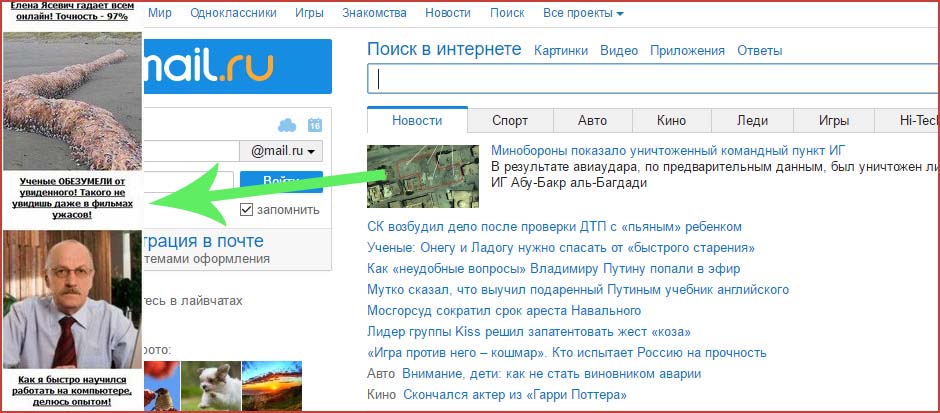Screen dimensions: 940x413
Task: Open the airstrike news thumbnail image
Action: [x=422, y=175]
